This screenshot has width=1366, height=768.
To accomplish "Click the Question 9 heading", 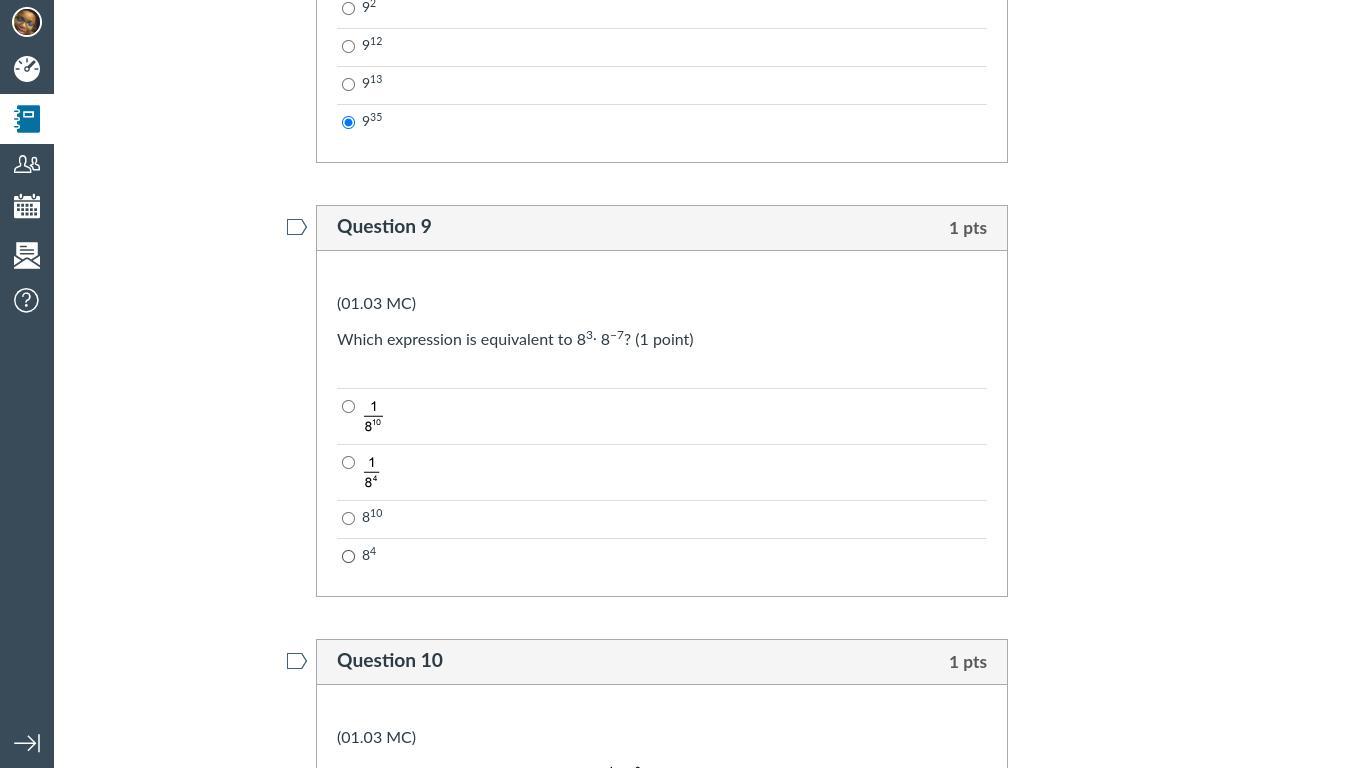I will [384, 227].
